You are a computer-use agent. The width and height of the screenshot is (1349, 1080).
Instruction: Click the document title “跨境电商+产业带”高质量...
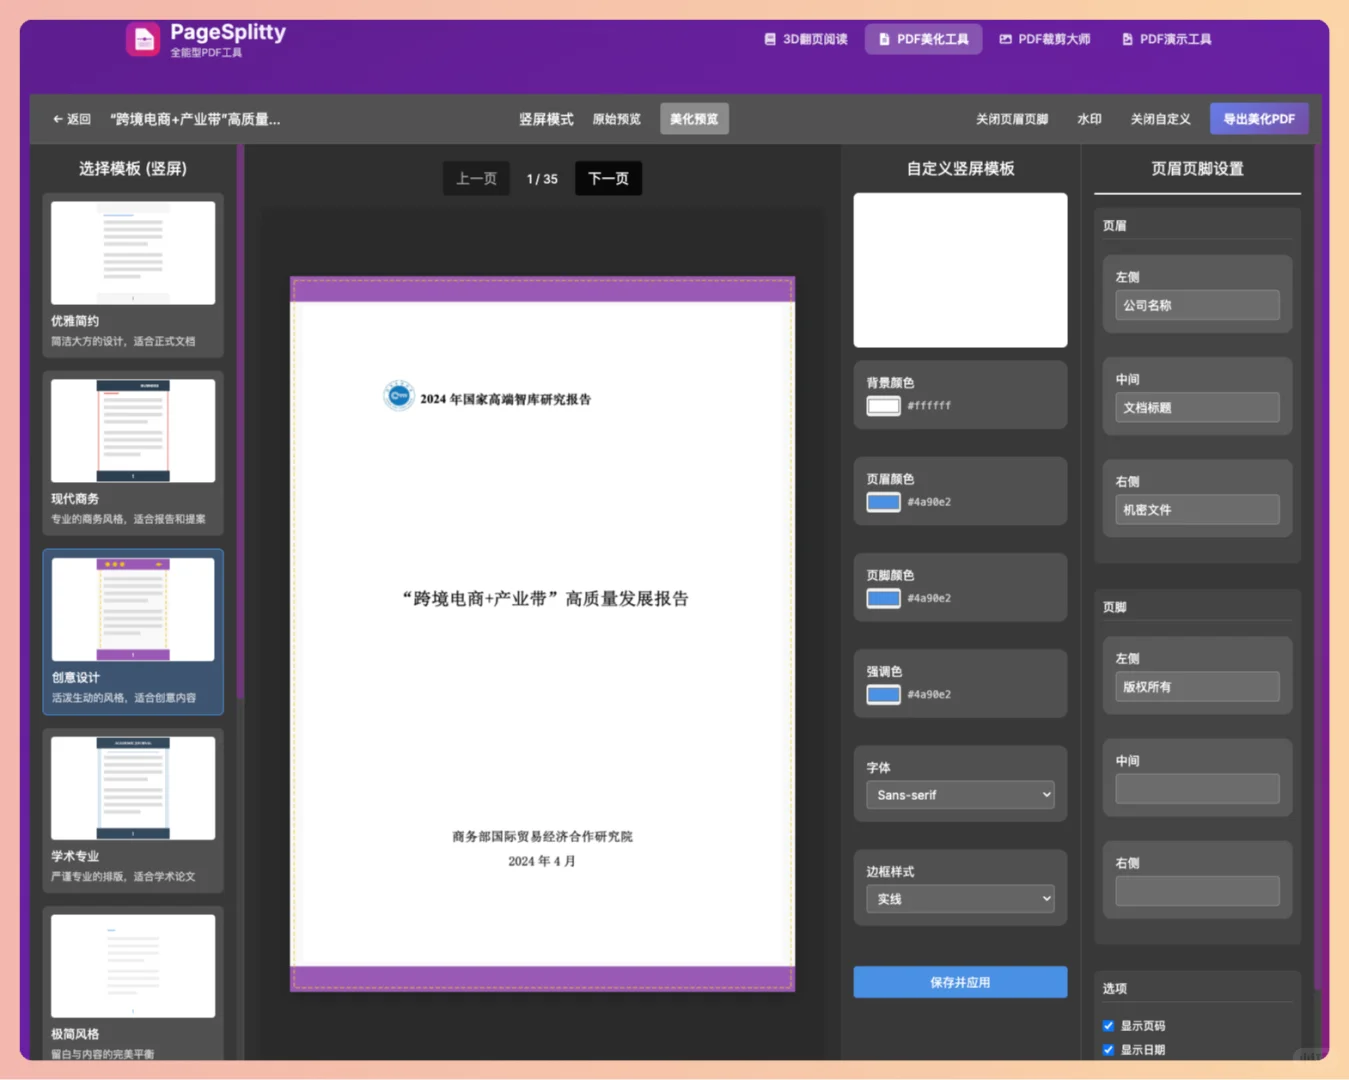pos(195,119)
